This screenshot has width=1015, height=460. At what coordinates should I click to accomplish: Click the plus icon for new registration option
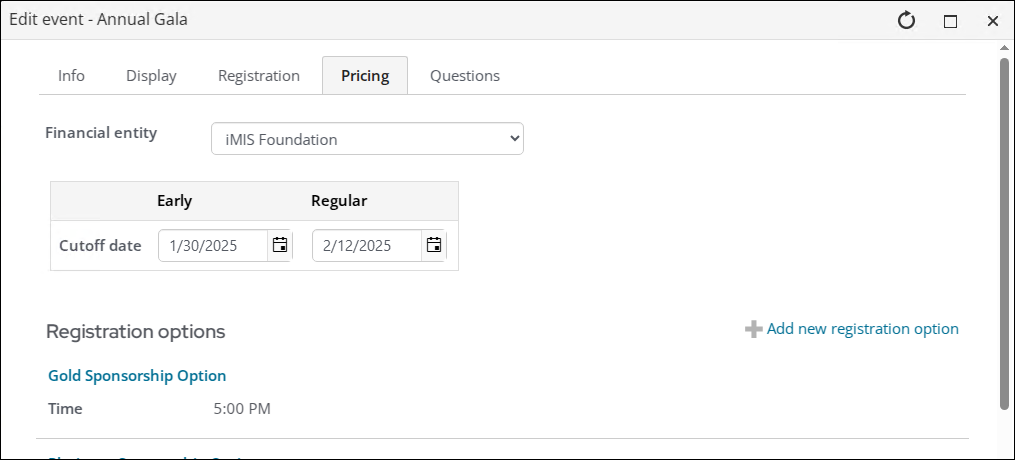tap(753, 329)
